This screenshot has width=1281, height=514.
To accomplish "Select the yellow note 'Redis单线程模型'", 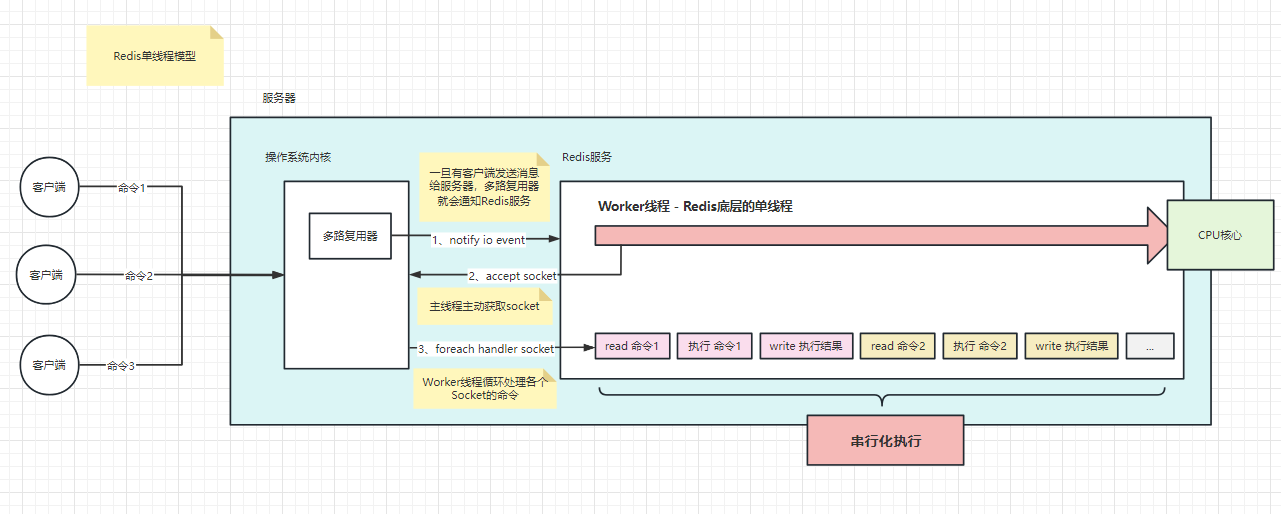I will pyautogui.click(x=155, y=56).
